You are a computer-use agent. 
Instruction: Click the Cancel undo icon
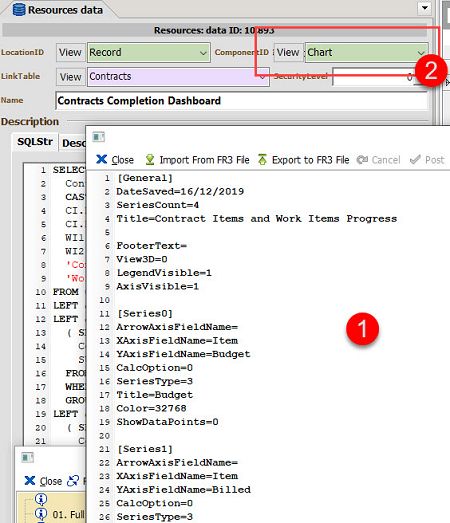coord(362,160)
